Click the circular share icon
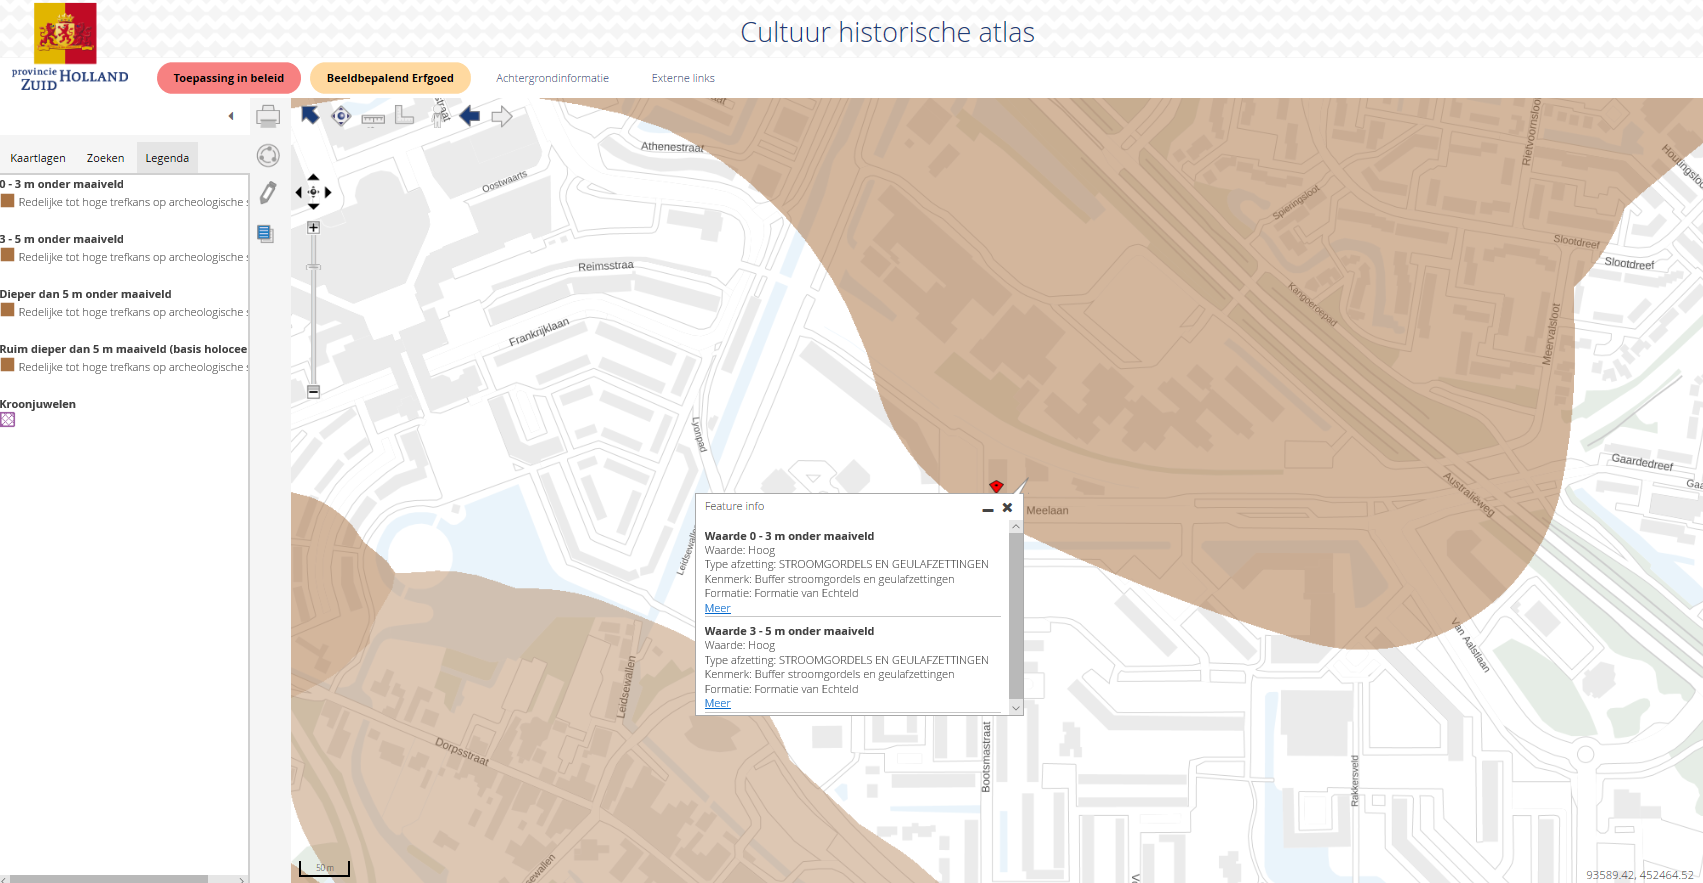 click(x=268, y=155)
